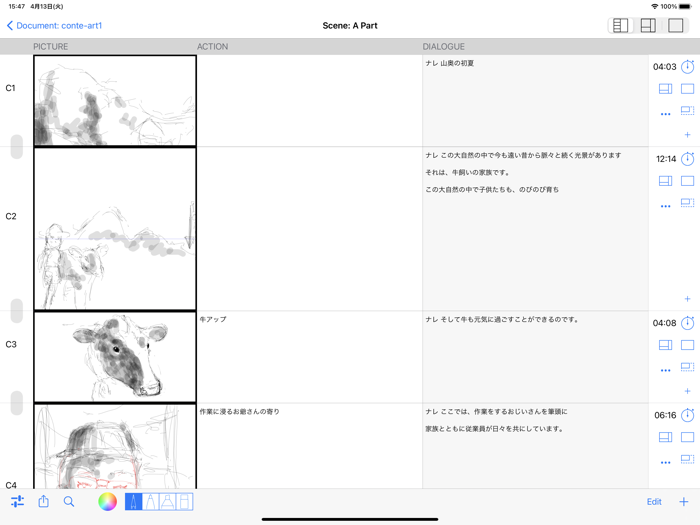Open the stopwatch timer for cut C4

688,415
